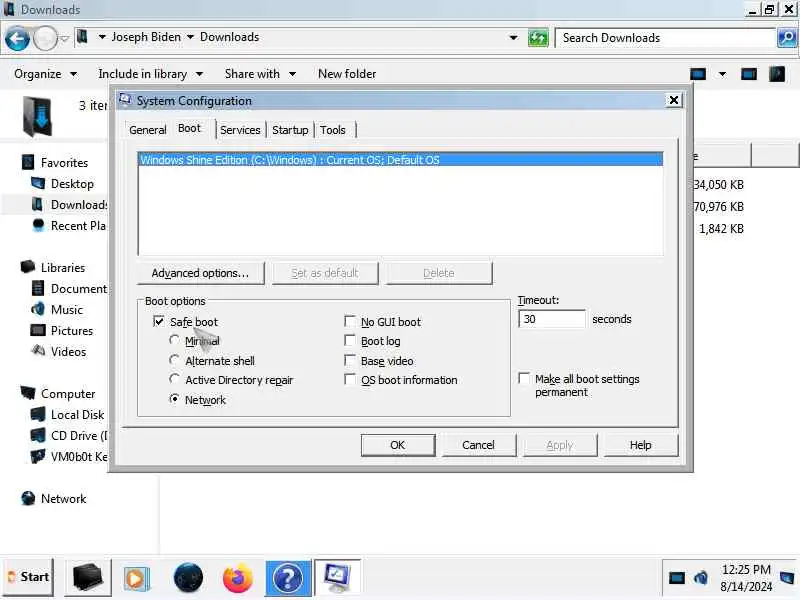The image size is (800, 600).
Task: Select the Minimal safe boot radio option
Action: coord(174,340)
